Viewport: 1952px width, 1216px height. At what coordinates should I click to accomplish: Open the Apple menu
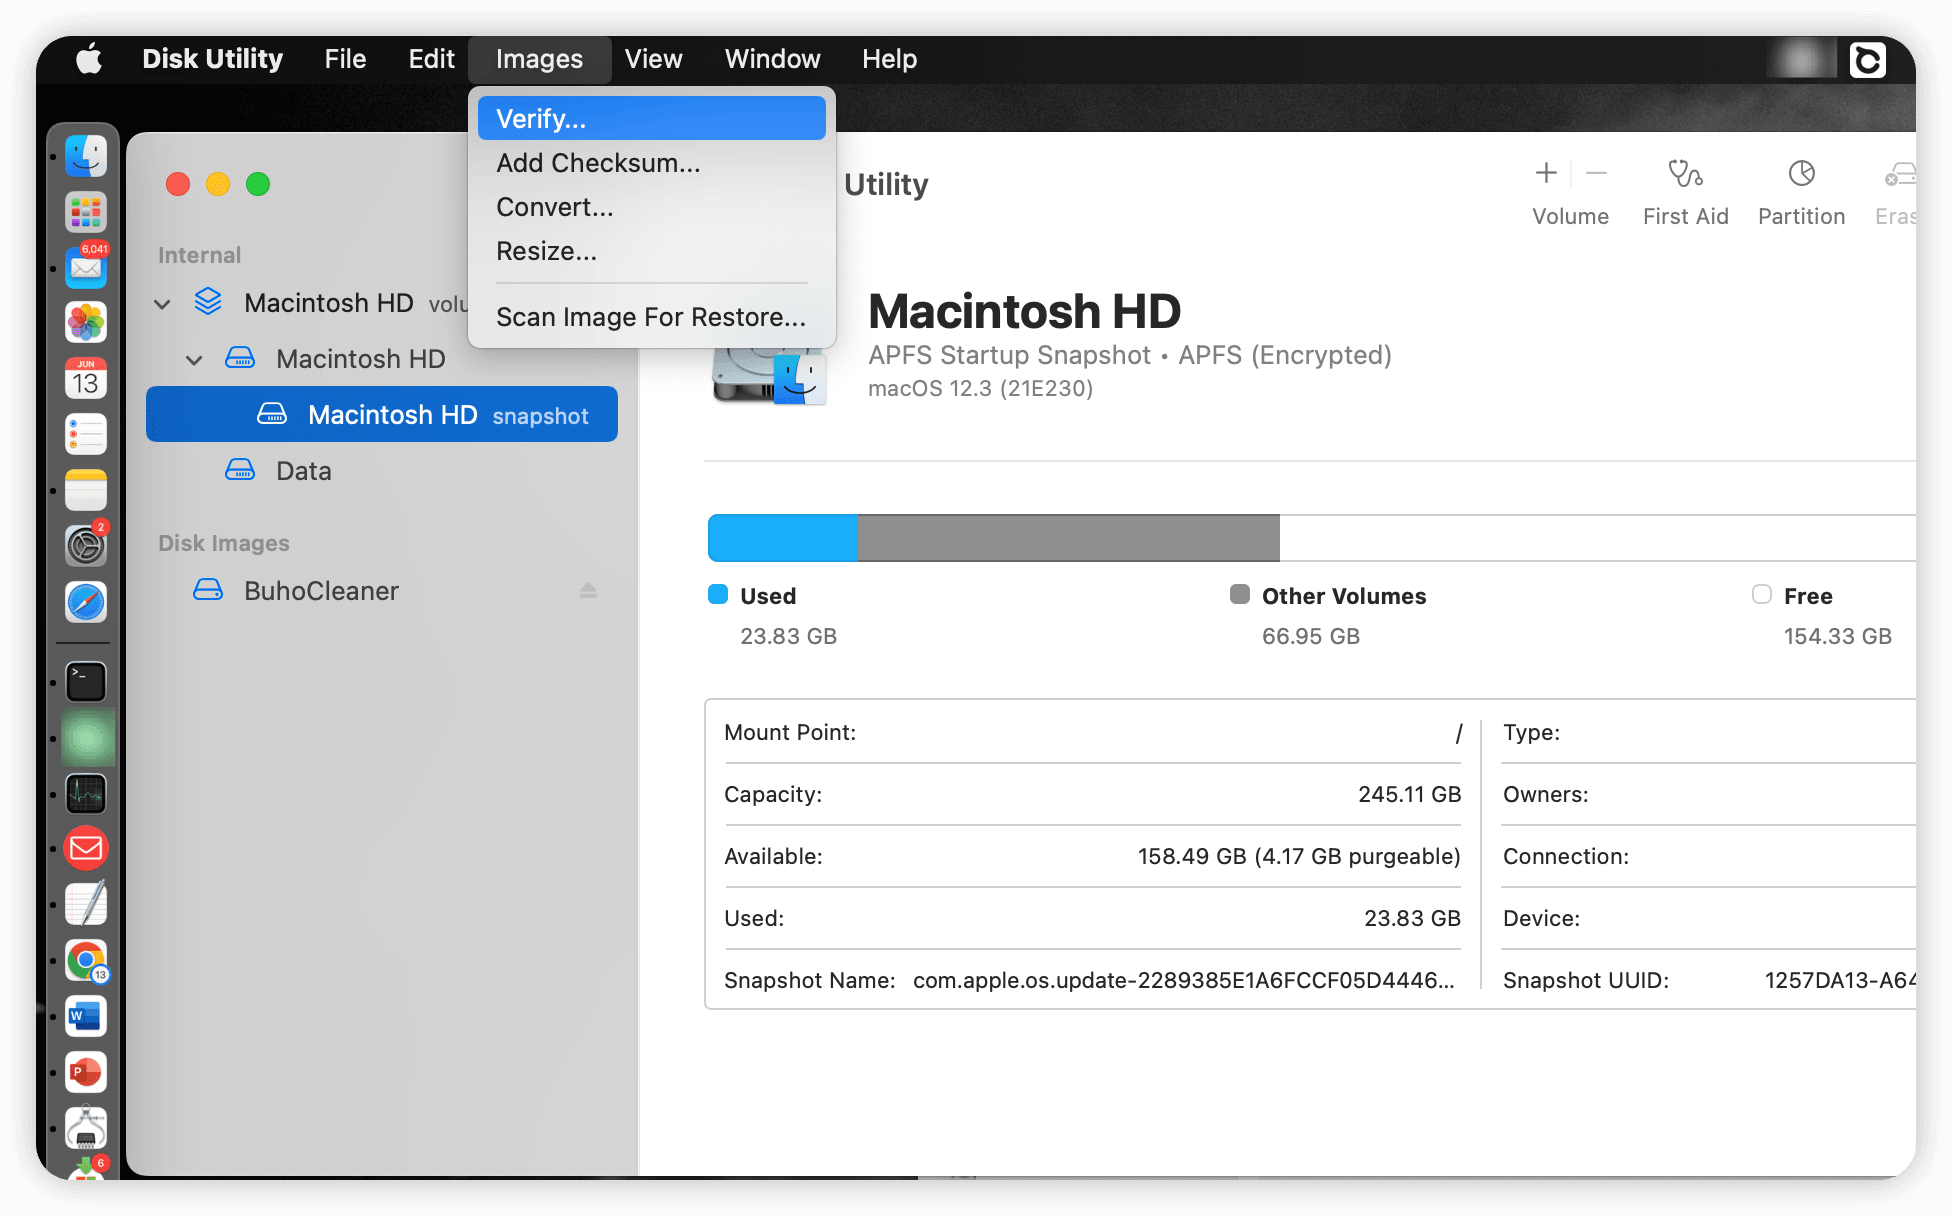[89, 59]
